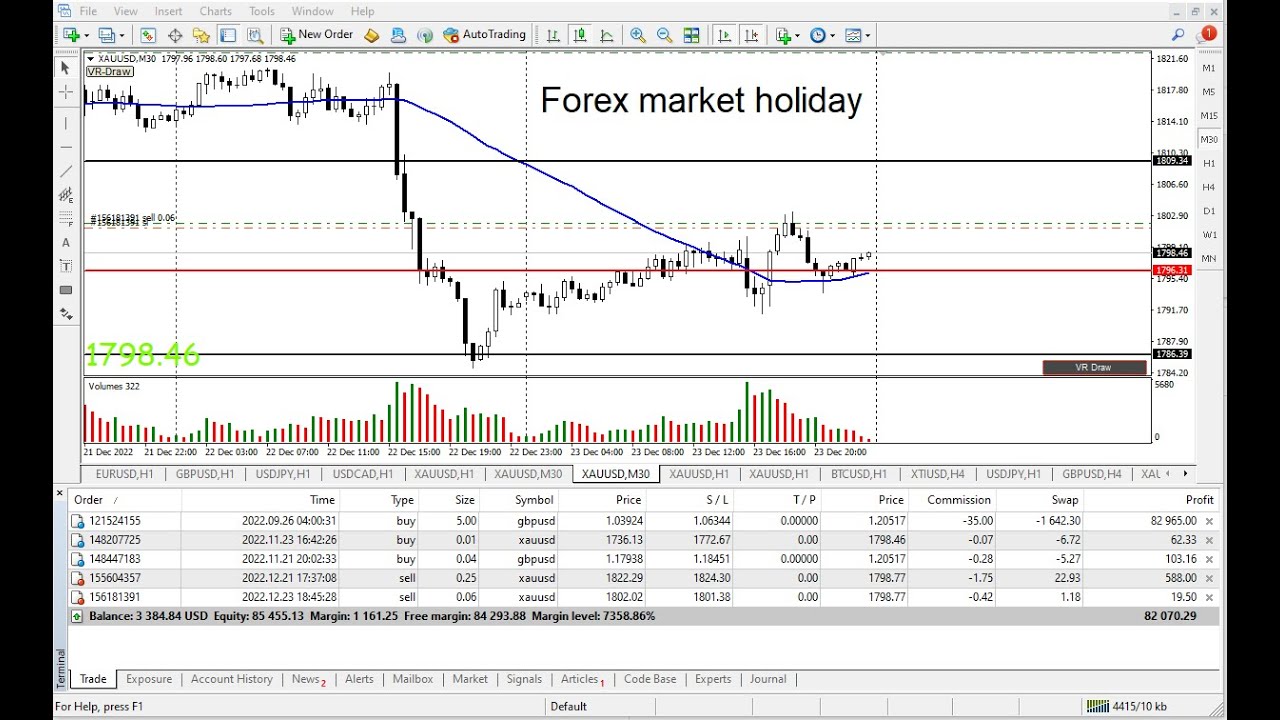Toggle the Navigator panel
This screenshot has width=1280, height=720.
tap(201, 35)
